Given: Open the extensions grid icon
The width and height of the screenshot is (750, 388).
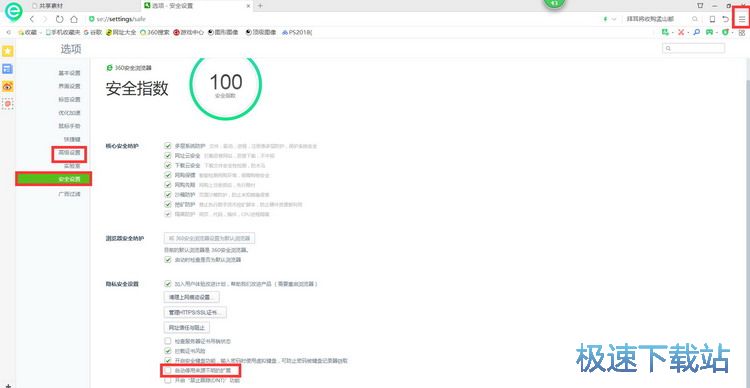Looking at the screenshot, I should [x=742, y=33].
